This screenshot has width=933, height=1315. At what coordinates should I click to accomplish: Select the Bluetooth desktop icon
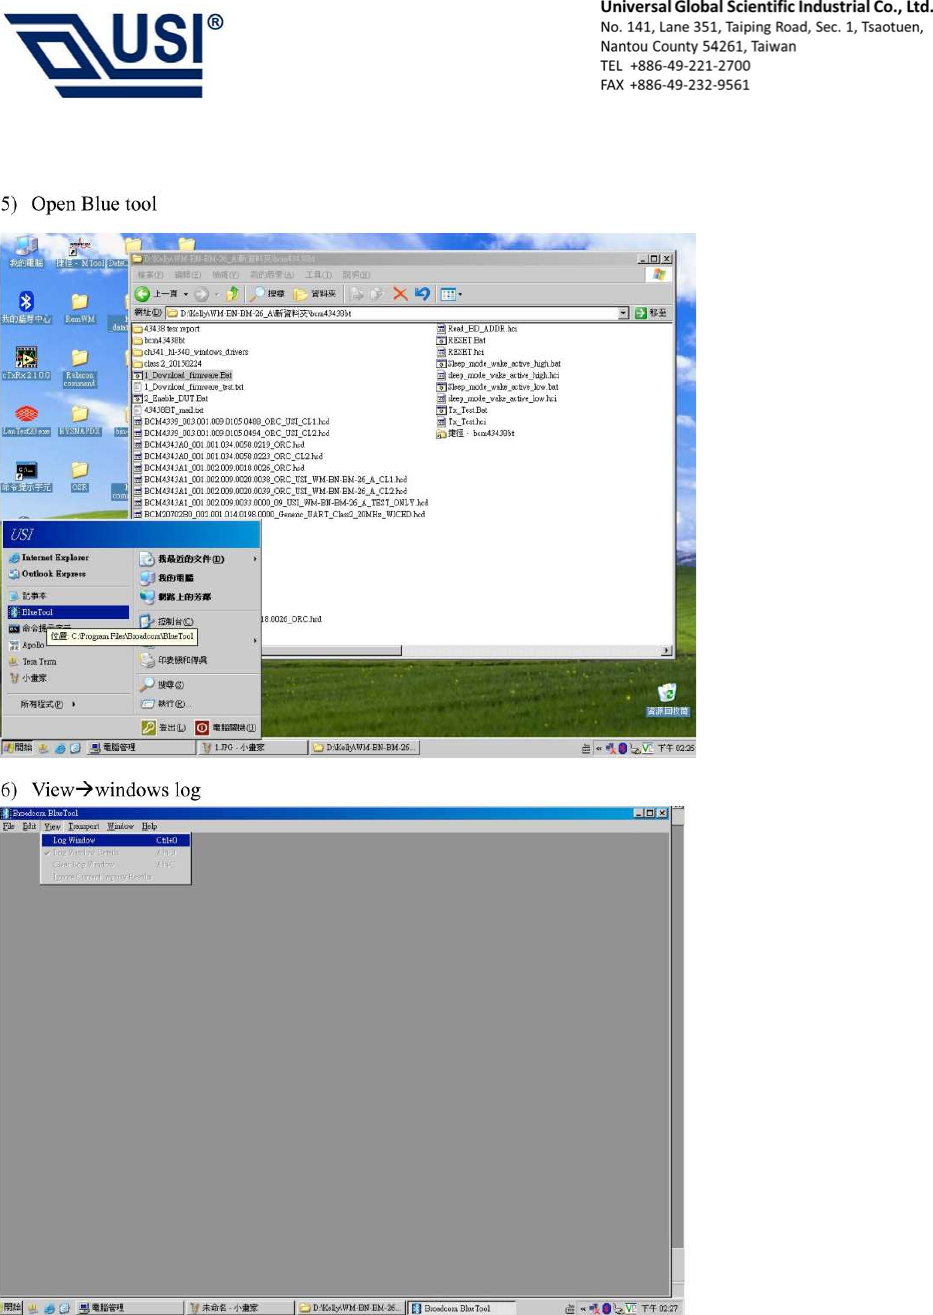(x=26, y=307)
